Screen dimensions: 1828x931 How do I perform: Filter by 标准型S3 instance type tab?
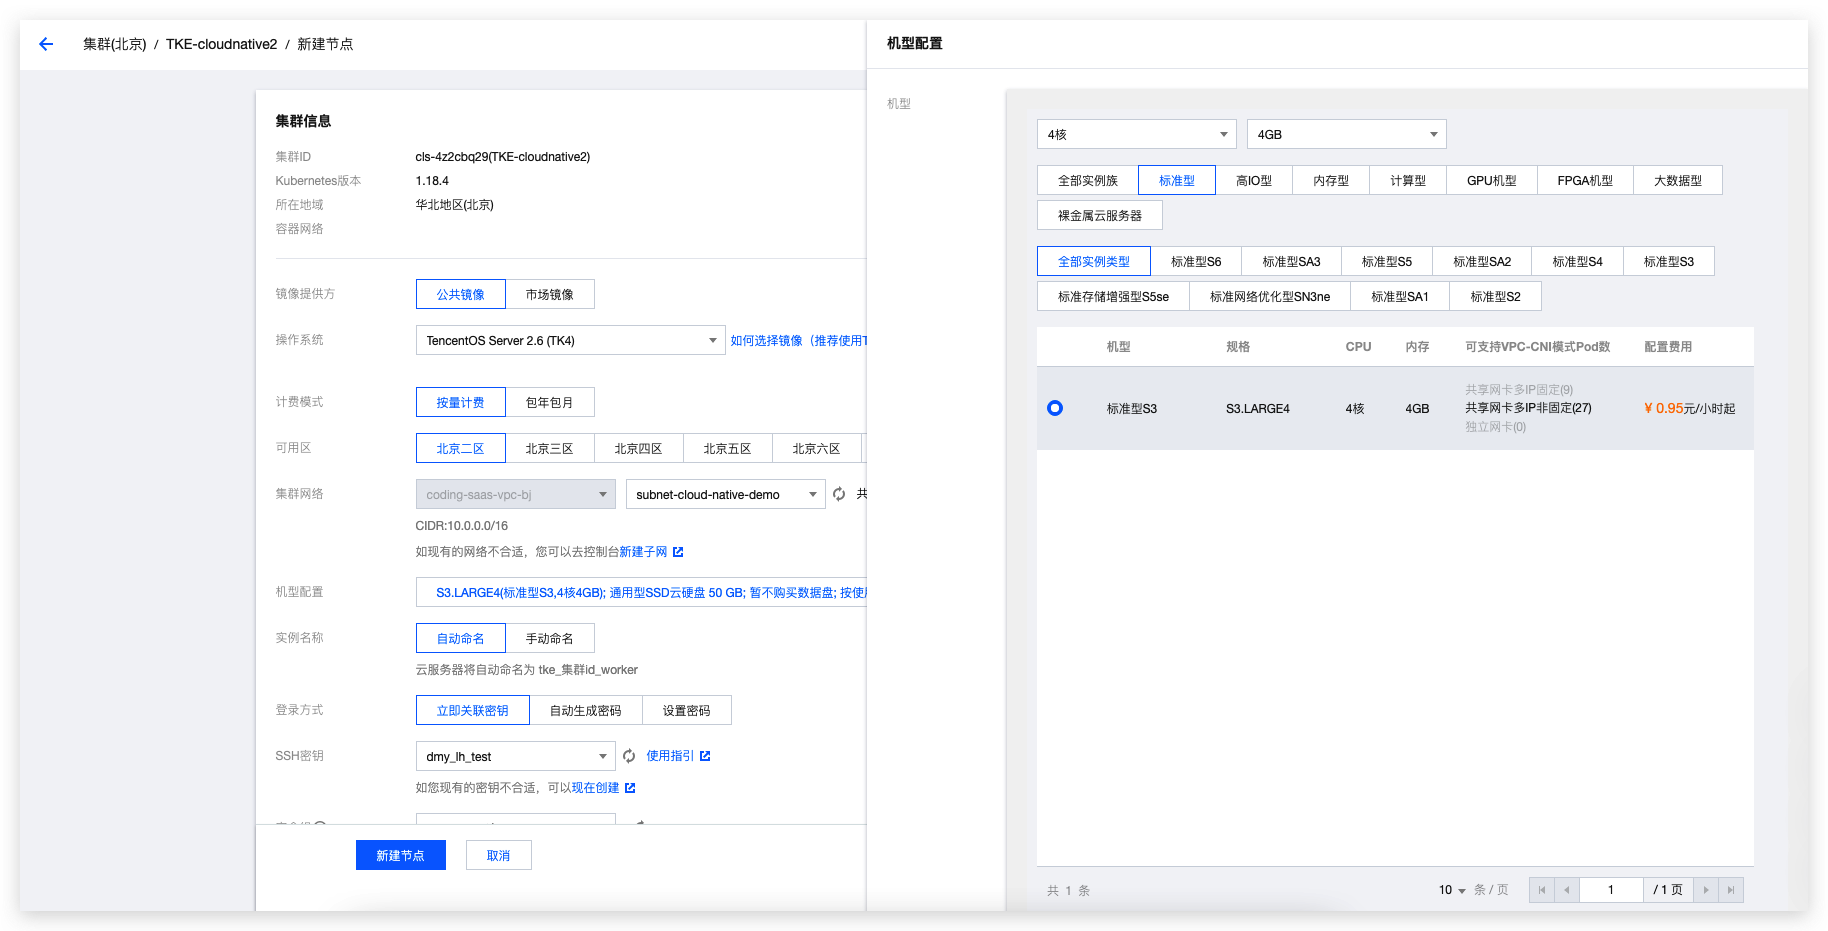(x=1669, y=261)
